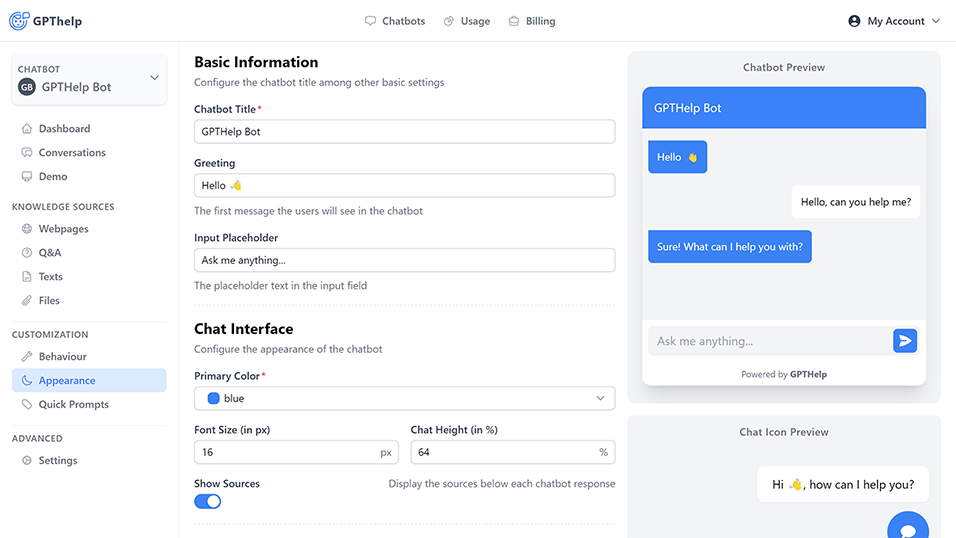The height and width of the screenshot is (538, 956).
Task: Go to Conversations in the sidebar
Action: [72, 153]
